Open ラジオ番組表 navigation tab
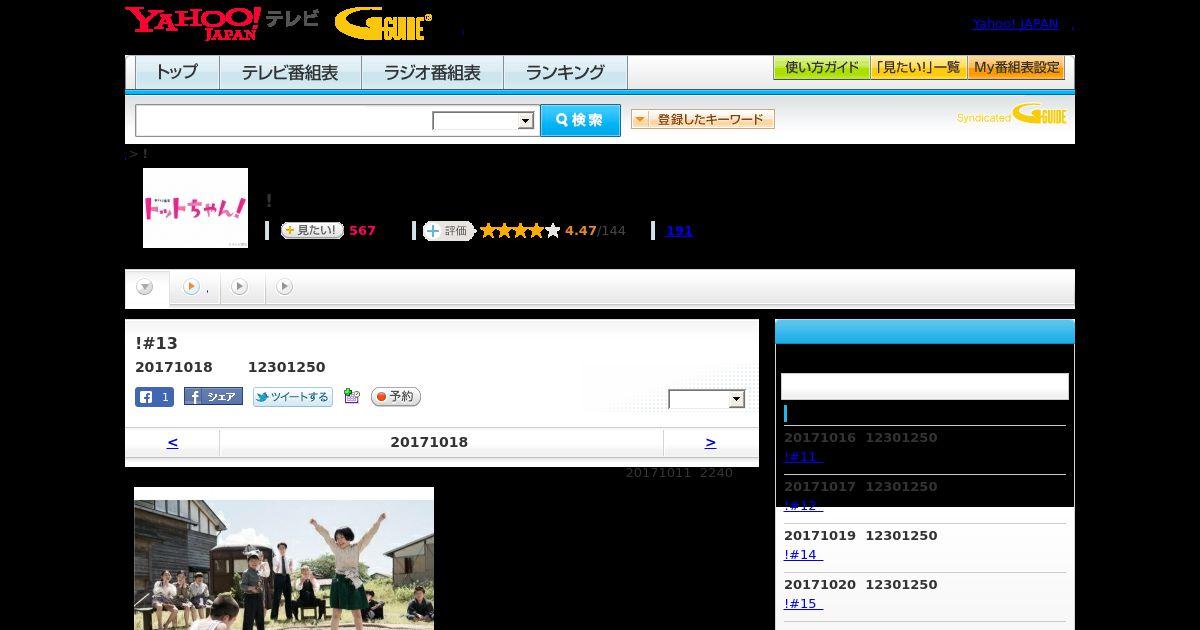This screenshot has width=1200, height=630. coord(432,73)
